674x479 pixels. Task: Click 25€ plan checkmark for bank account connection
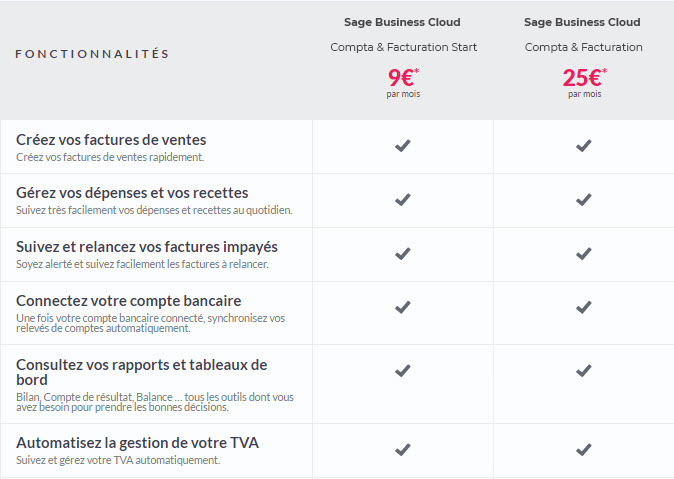[583, 308]
